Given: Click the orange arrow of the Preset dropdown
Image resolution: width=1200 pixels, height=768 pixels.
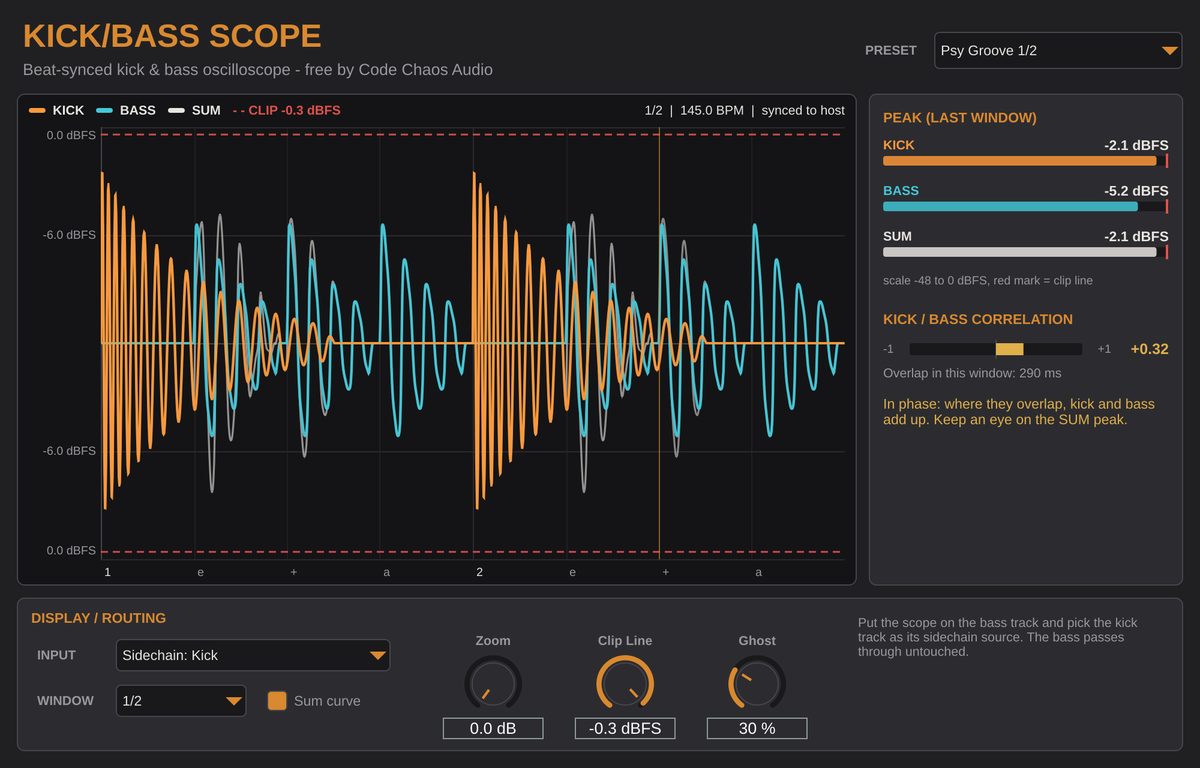Looking at the screenshot, I should 1171,51.
